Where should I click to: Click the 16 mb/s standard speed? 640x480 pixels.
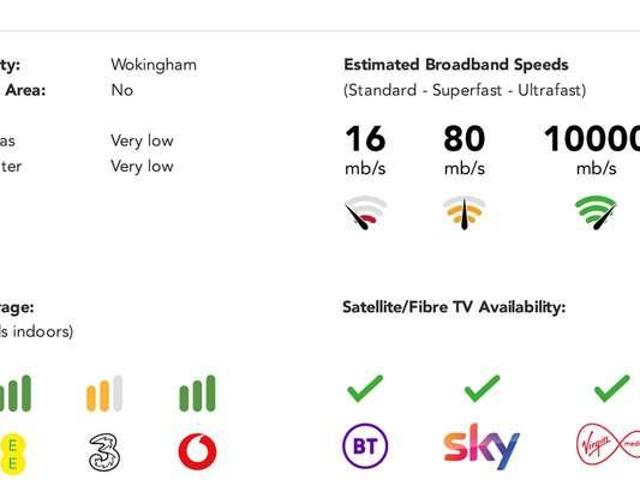click(365, 148)
